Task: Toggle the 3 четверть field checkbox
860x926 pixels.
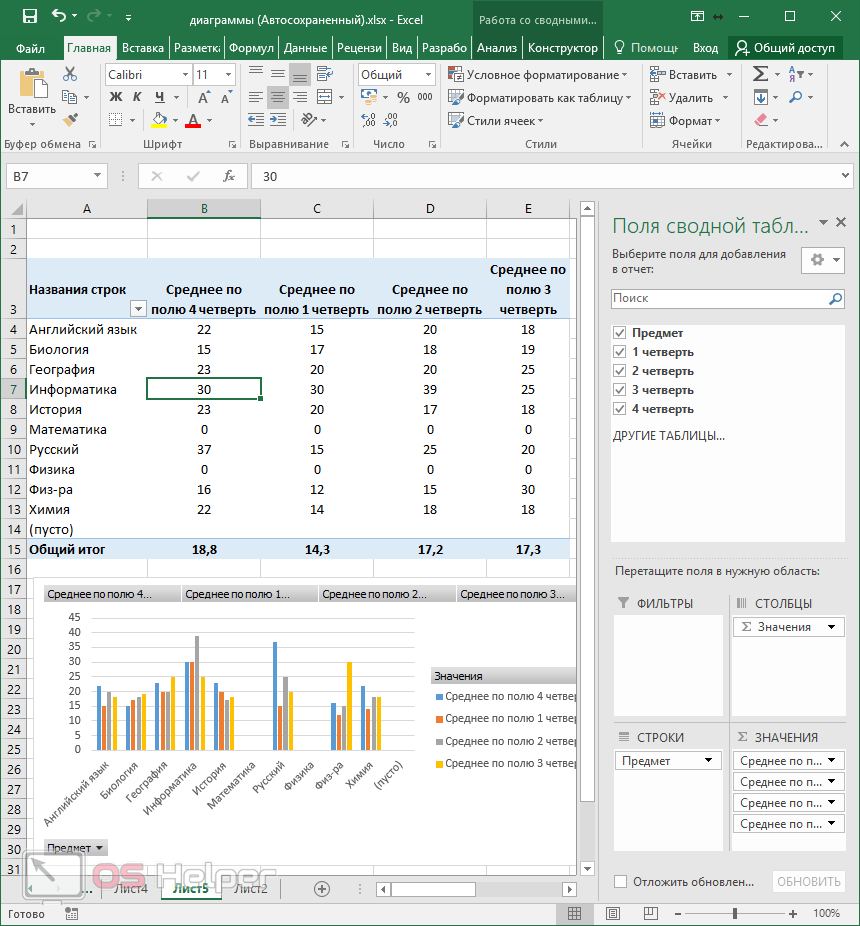Action: click(x=620, y=390)
